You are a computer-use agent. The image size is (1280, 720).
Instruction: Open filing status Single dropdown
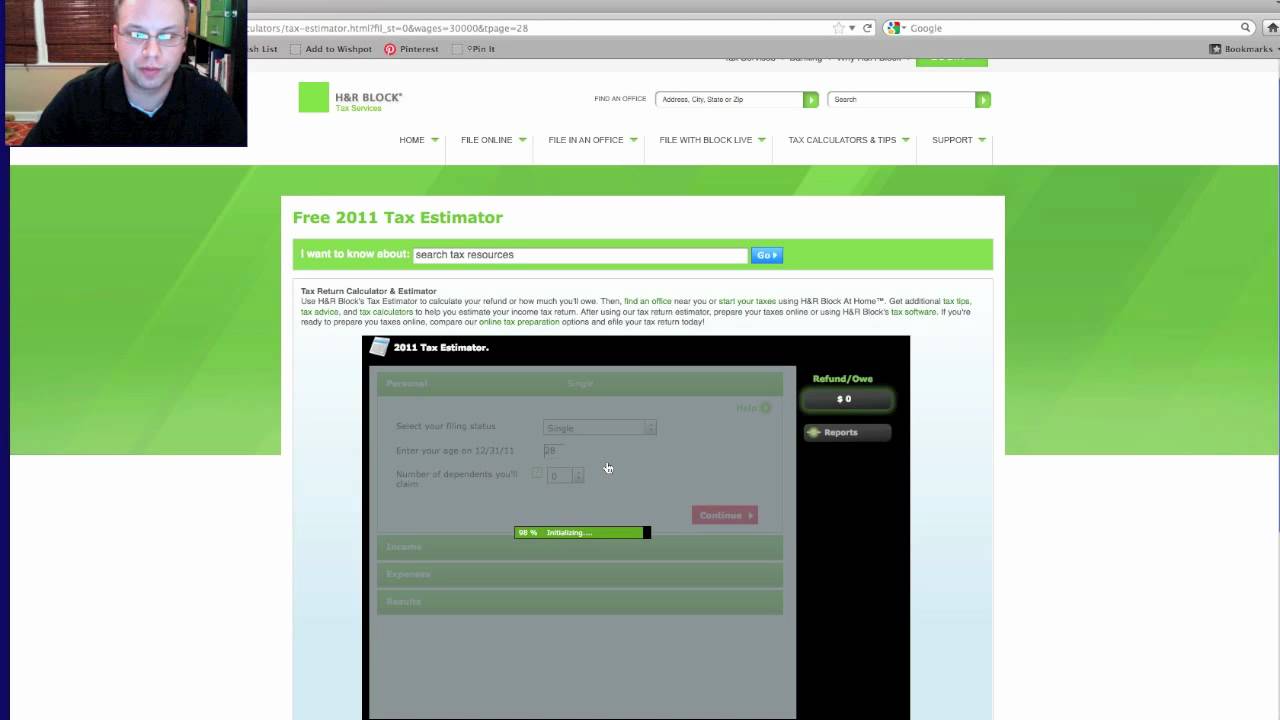click(599, 428)
